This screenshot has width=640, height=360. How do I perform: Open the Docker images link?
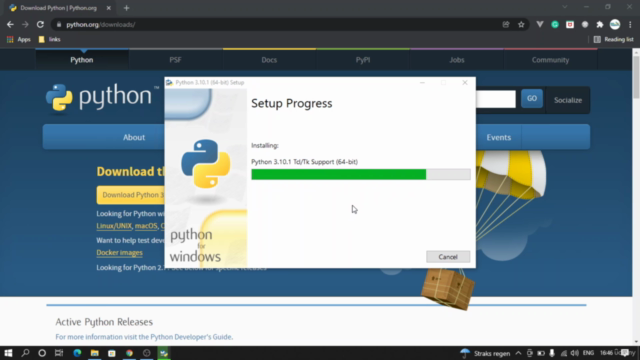(120, 253)
